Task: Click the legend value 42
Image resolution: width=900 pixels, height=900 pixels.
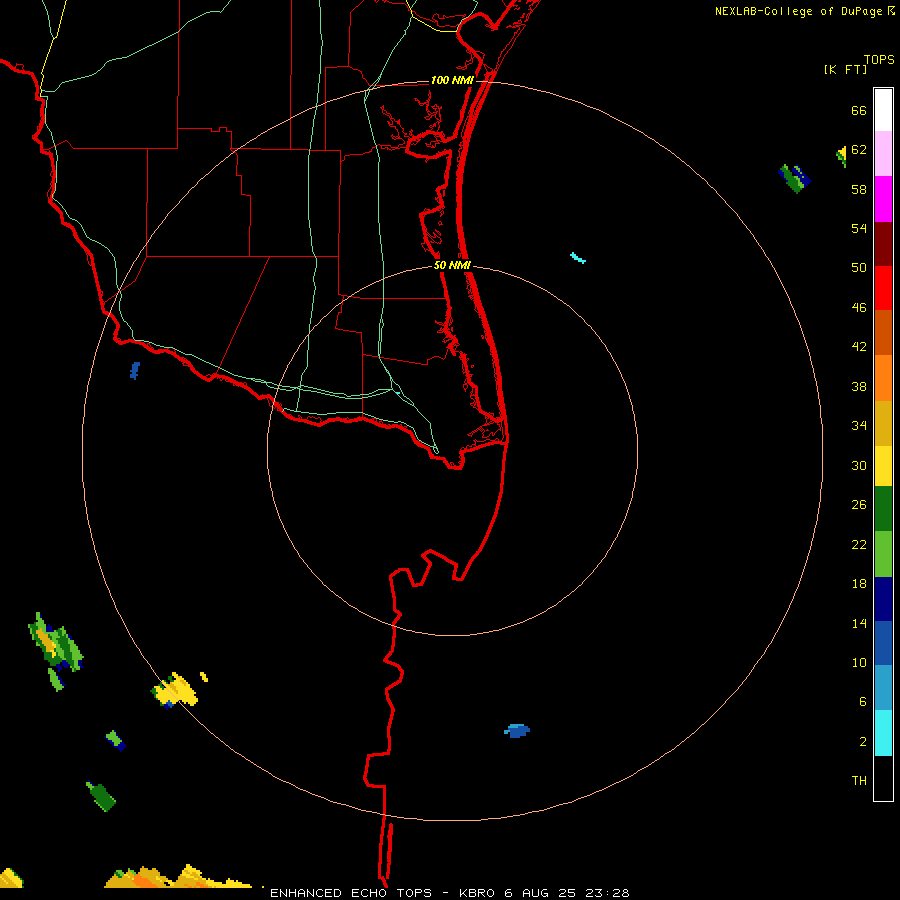Action: tap(859, 347)
